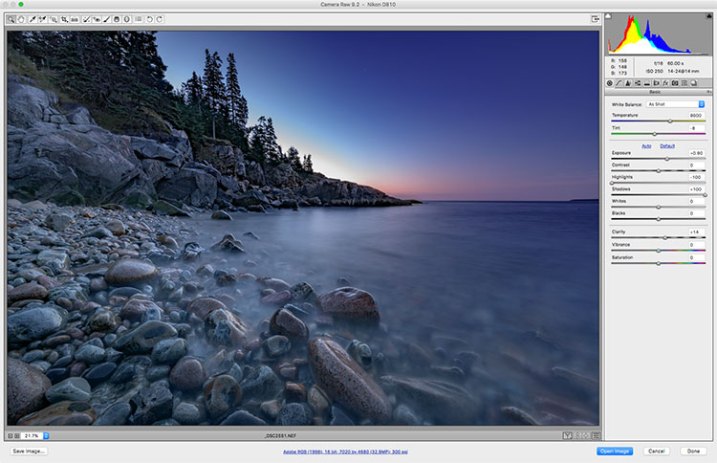Toggle highlight clipping warning on histogram

pyautogui.click(x=709, y=16)
